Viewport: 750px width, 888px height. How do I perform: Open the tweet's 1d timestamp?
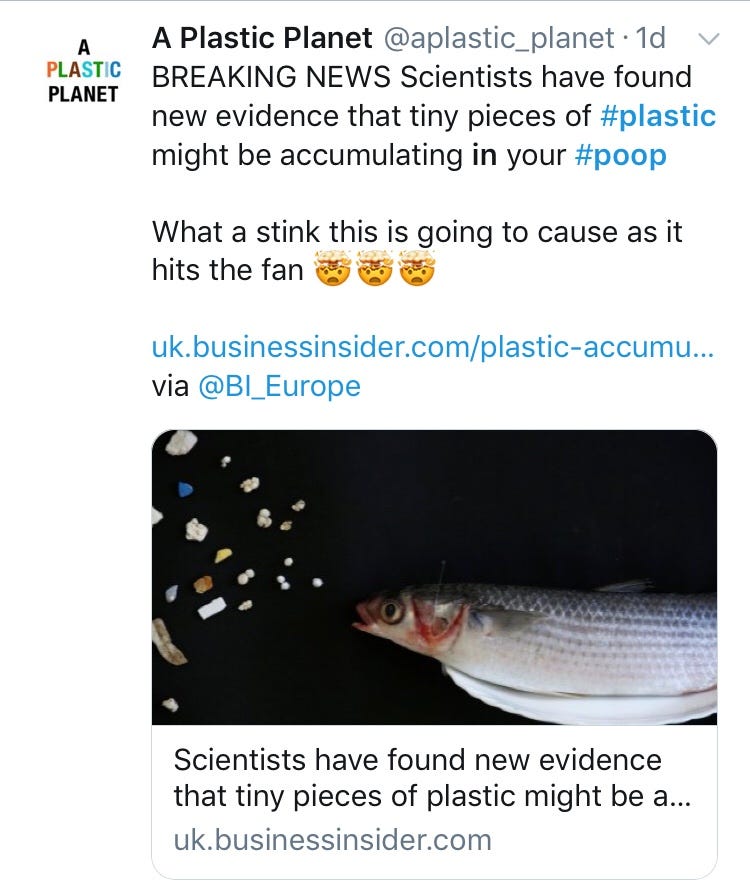(651, 38)
